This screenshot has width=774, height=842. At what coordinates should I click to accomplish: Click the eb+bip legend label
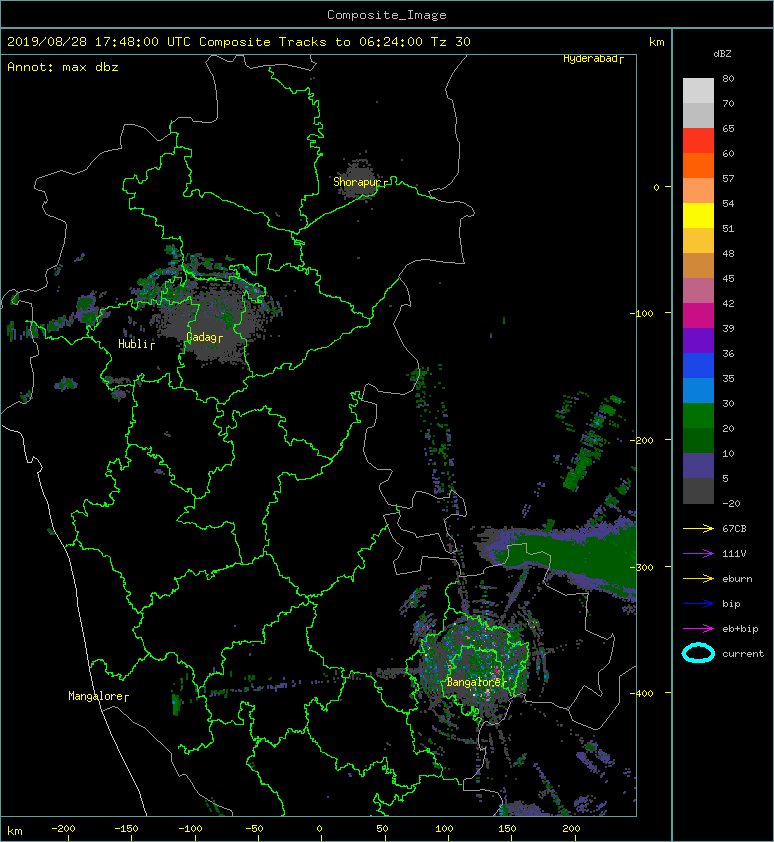click(x=740, y=629)
